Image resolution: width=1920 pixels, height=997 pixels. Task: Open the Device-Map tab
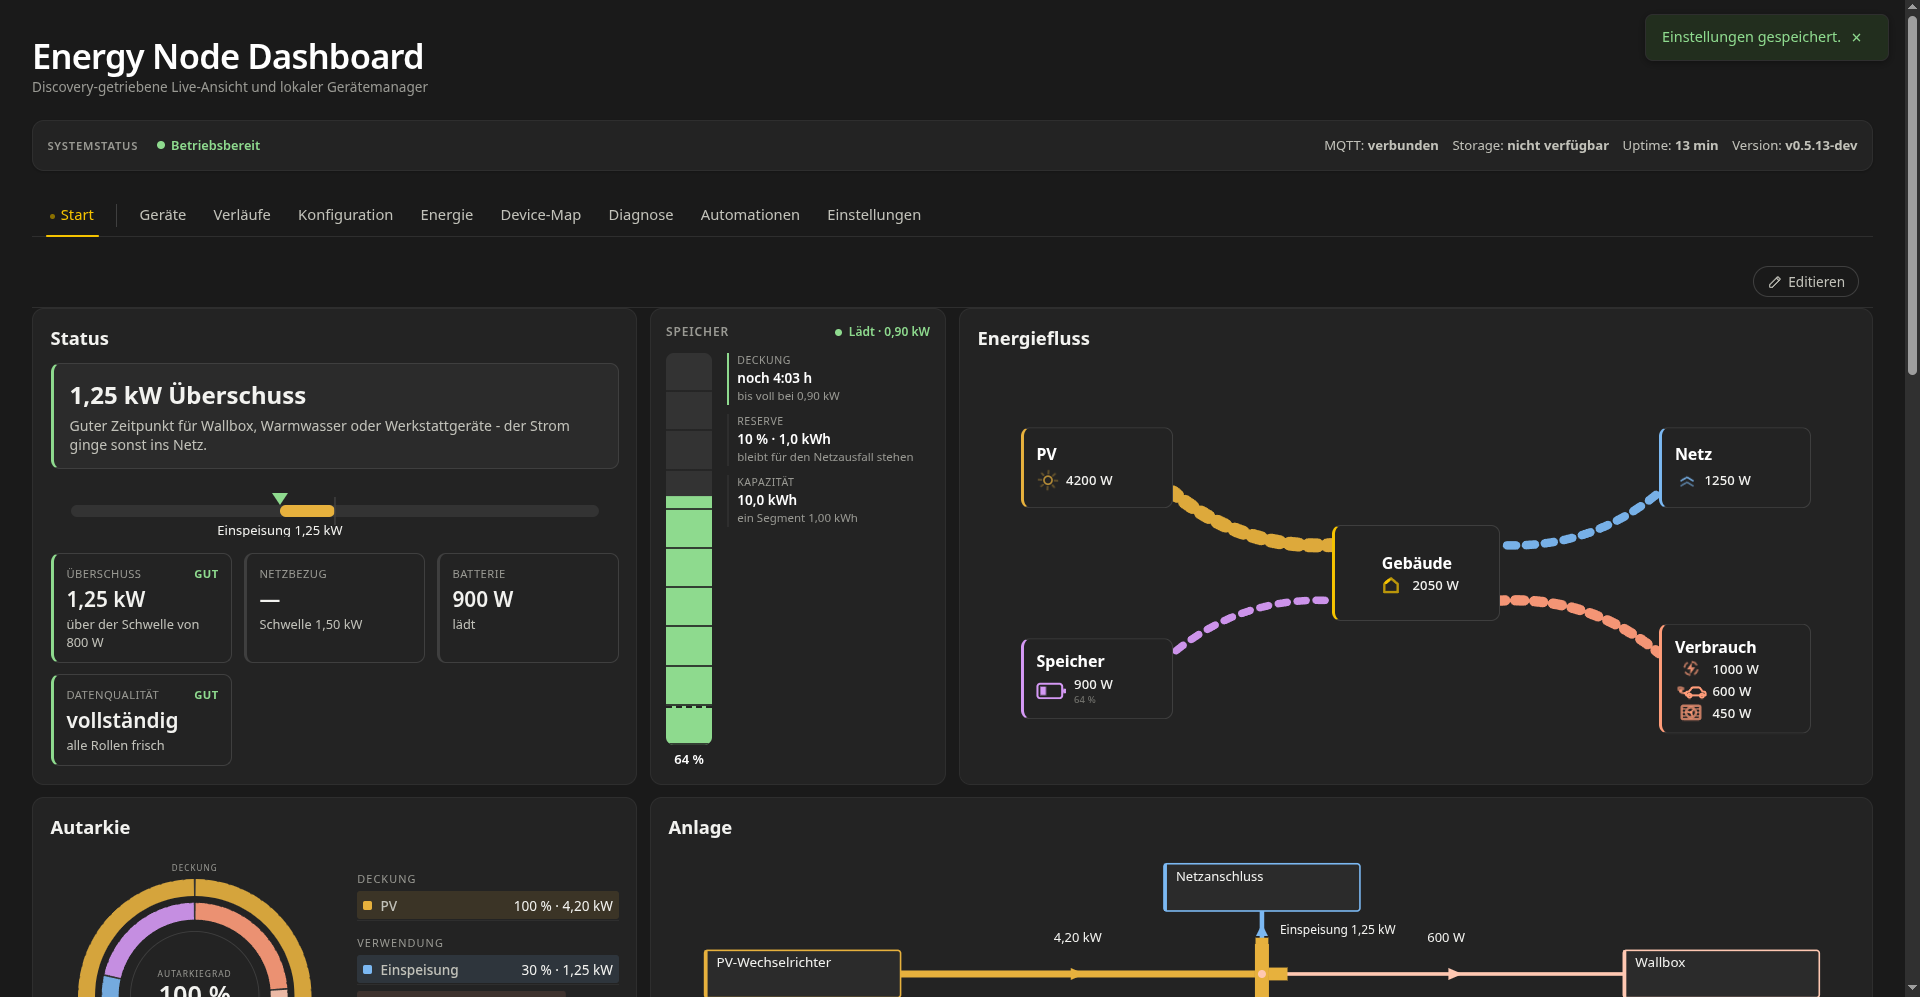(541, 215)
